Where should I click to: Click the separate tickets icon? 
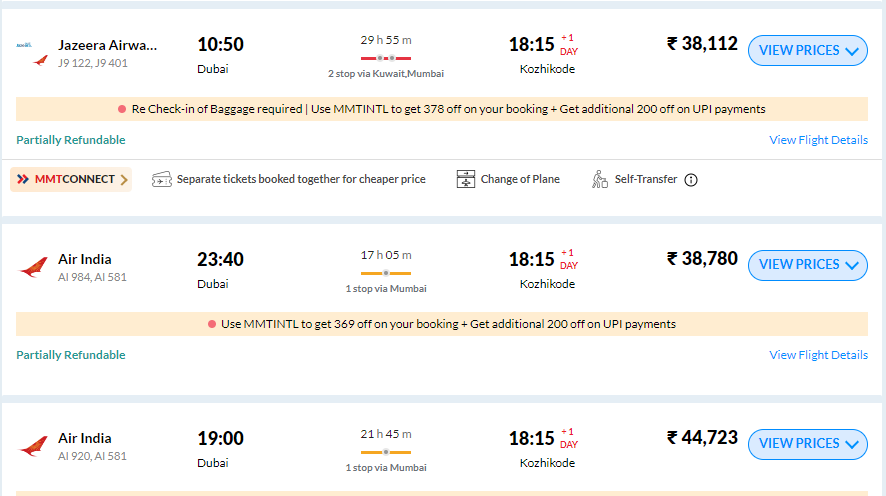point(162,179)
